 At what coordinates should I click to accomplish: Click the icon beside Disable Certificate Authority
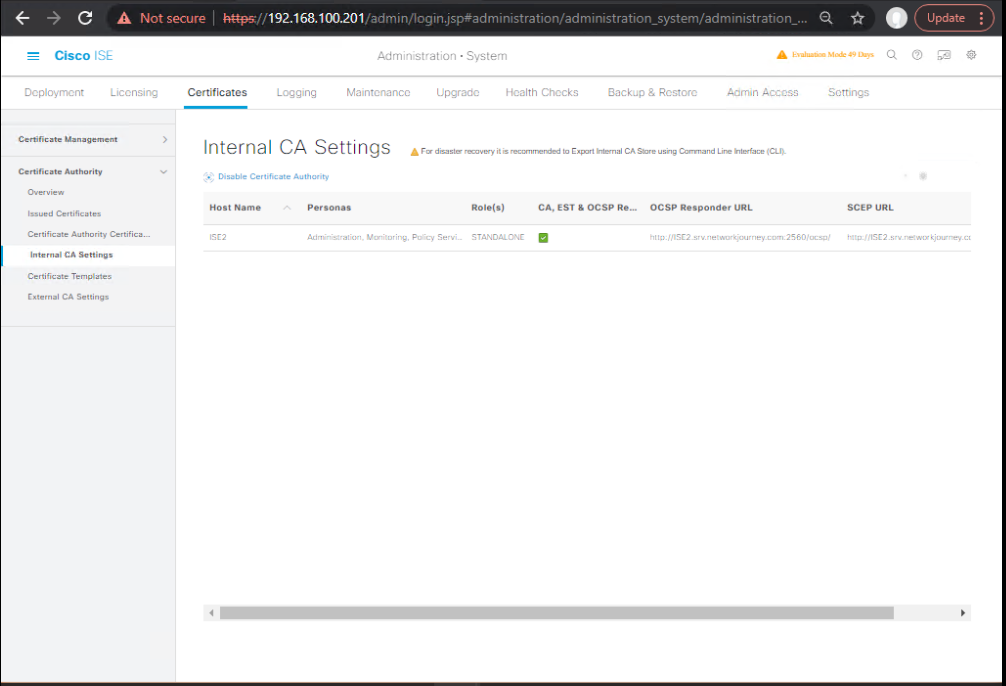point(209,177)
